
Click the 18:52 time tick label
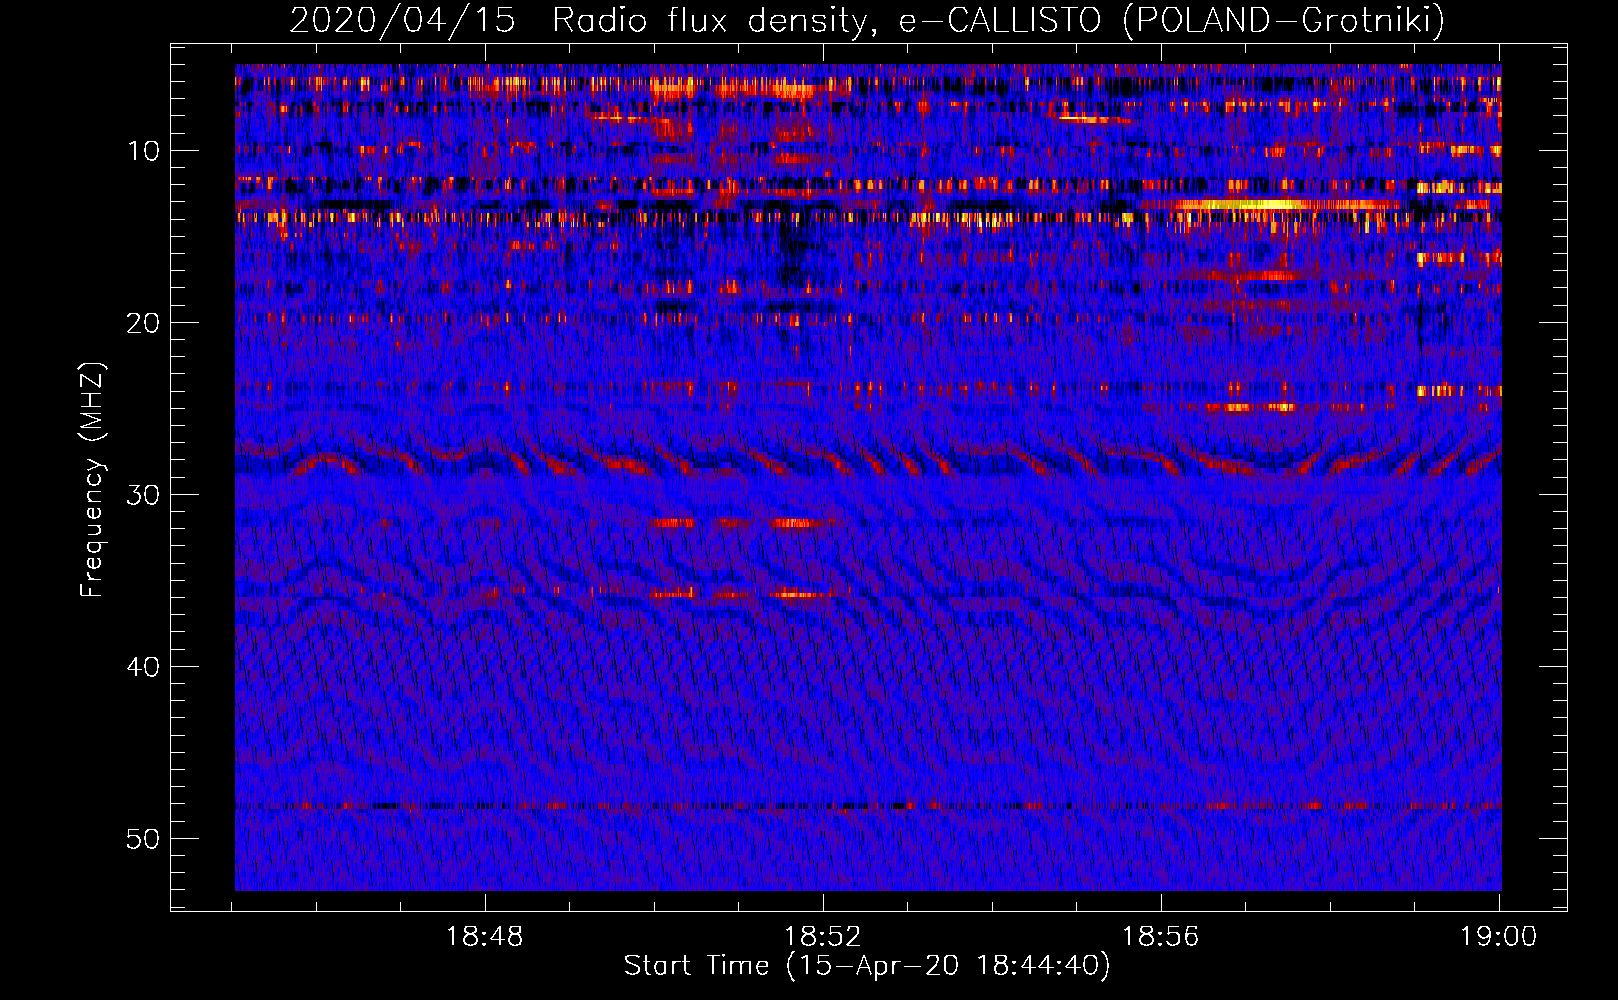coord(823,937)
